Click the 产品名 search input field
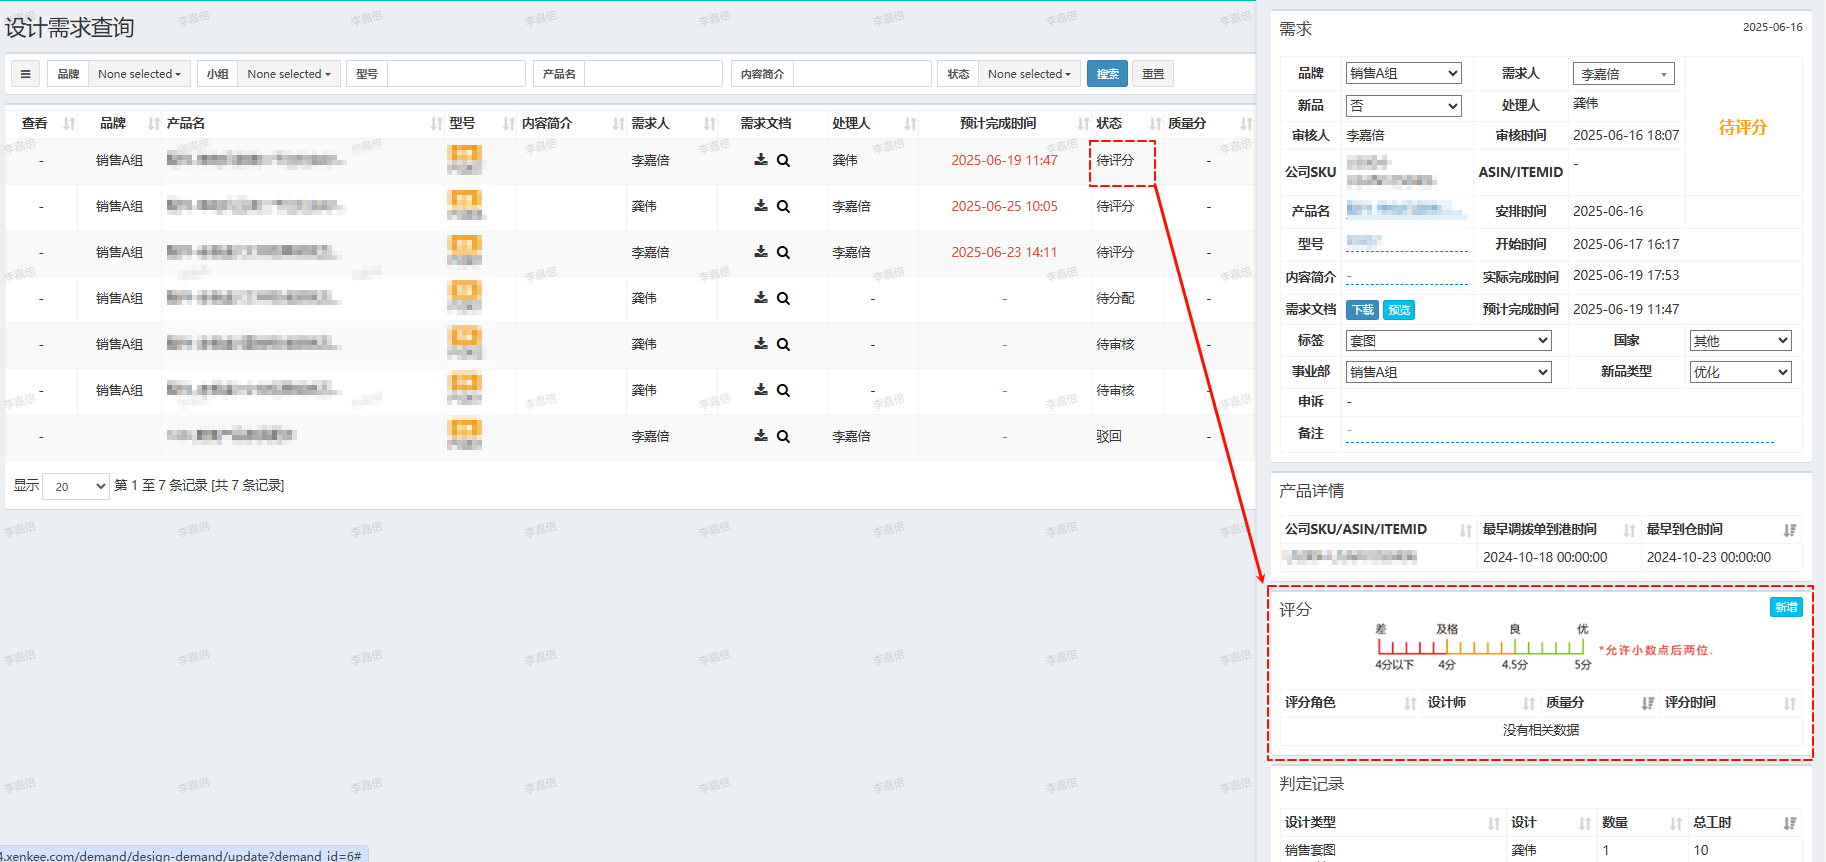 653,74
